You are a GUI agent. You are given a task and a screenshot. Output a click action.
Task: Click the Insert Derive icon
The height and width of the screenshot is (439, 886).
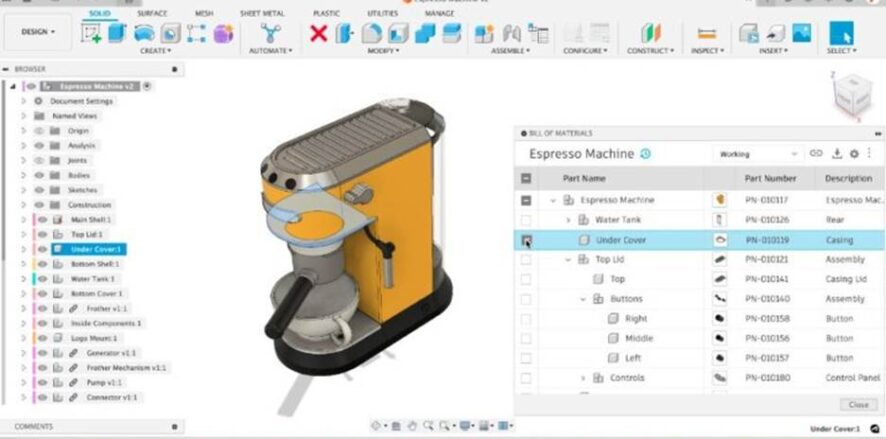click(749, 33)
